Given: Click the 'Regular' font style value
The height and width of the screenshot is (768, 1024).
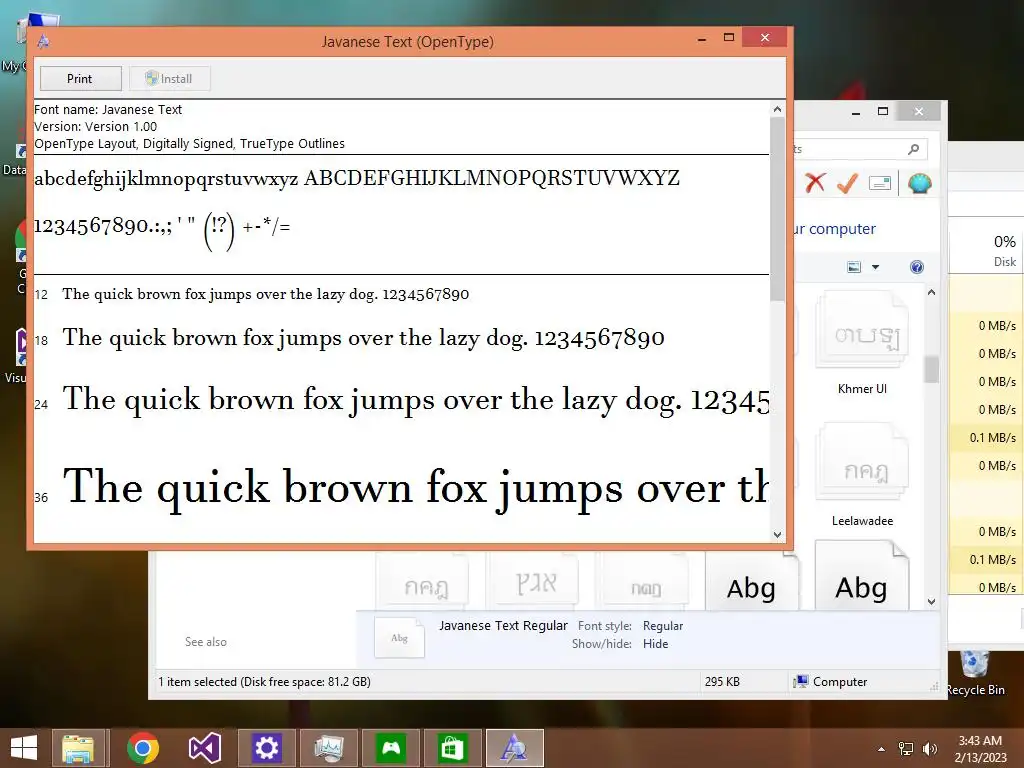Looking at the screenshot, I should tap(663, 626).
